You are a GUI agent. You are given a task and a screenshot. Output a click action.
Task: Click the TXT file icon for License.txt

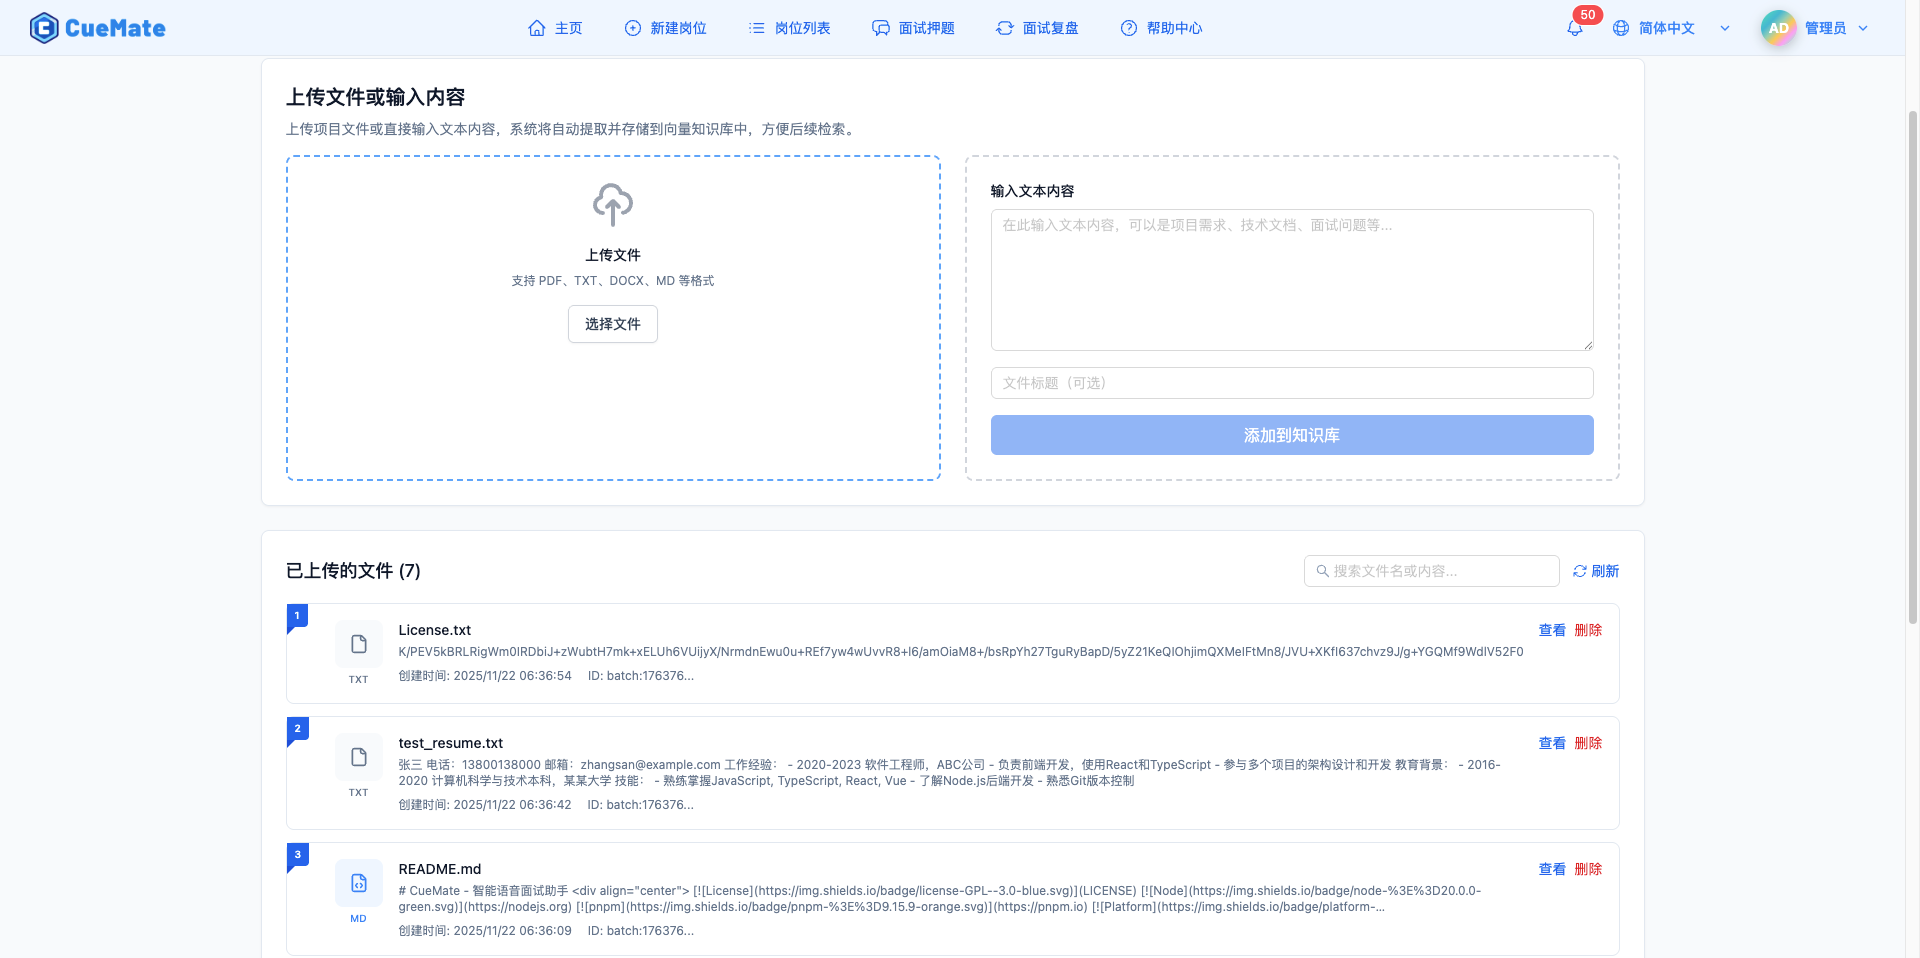point(358,645)
